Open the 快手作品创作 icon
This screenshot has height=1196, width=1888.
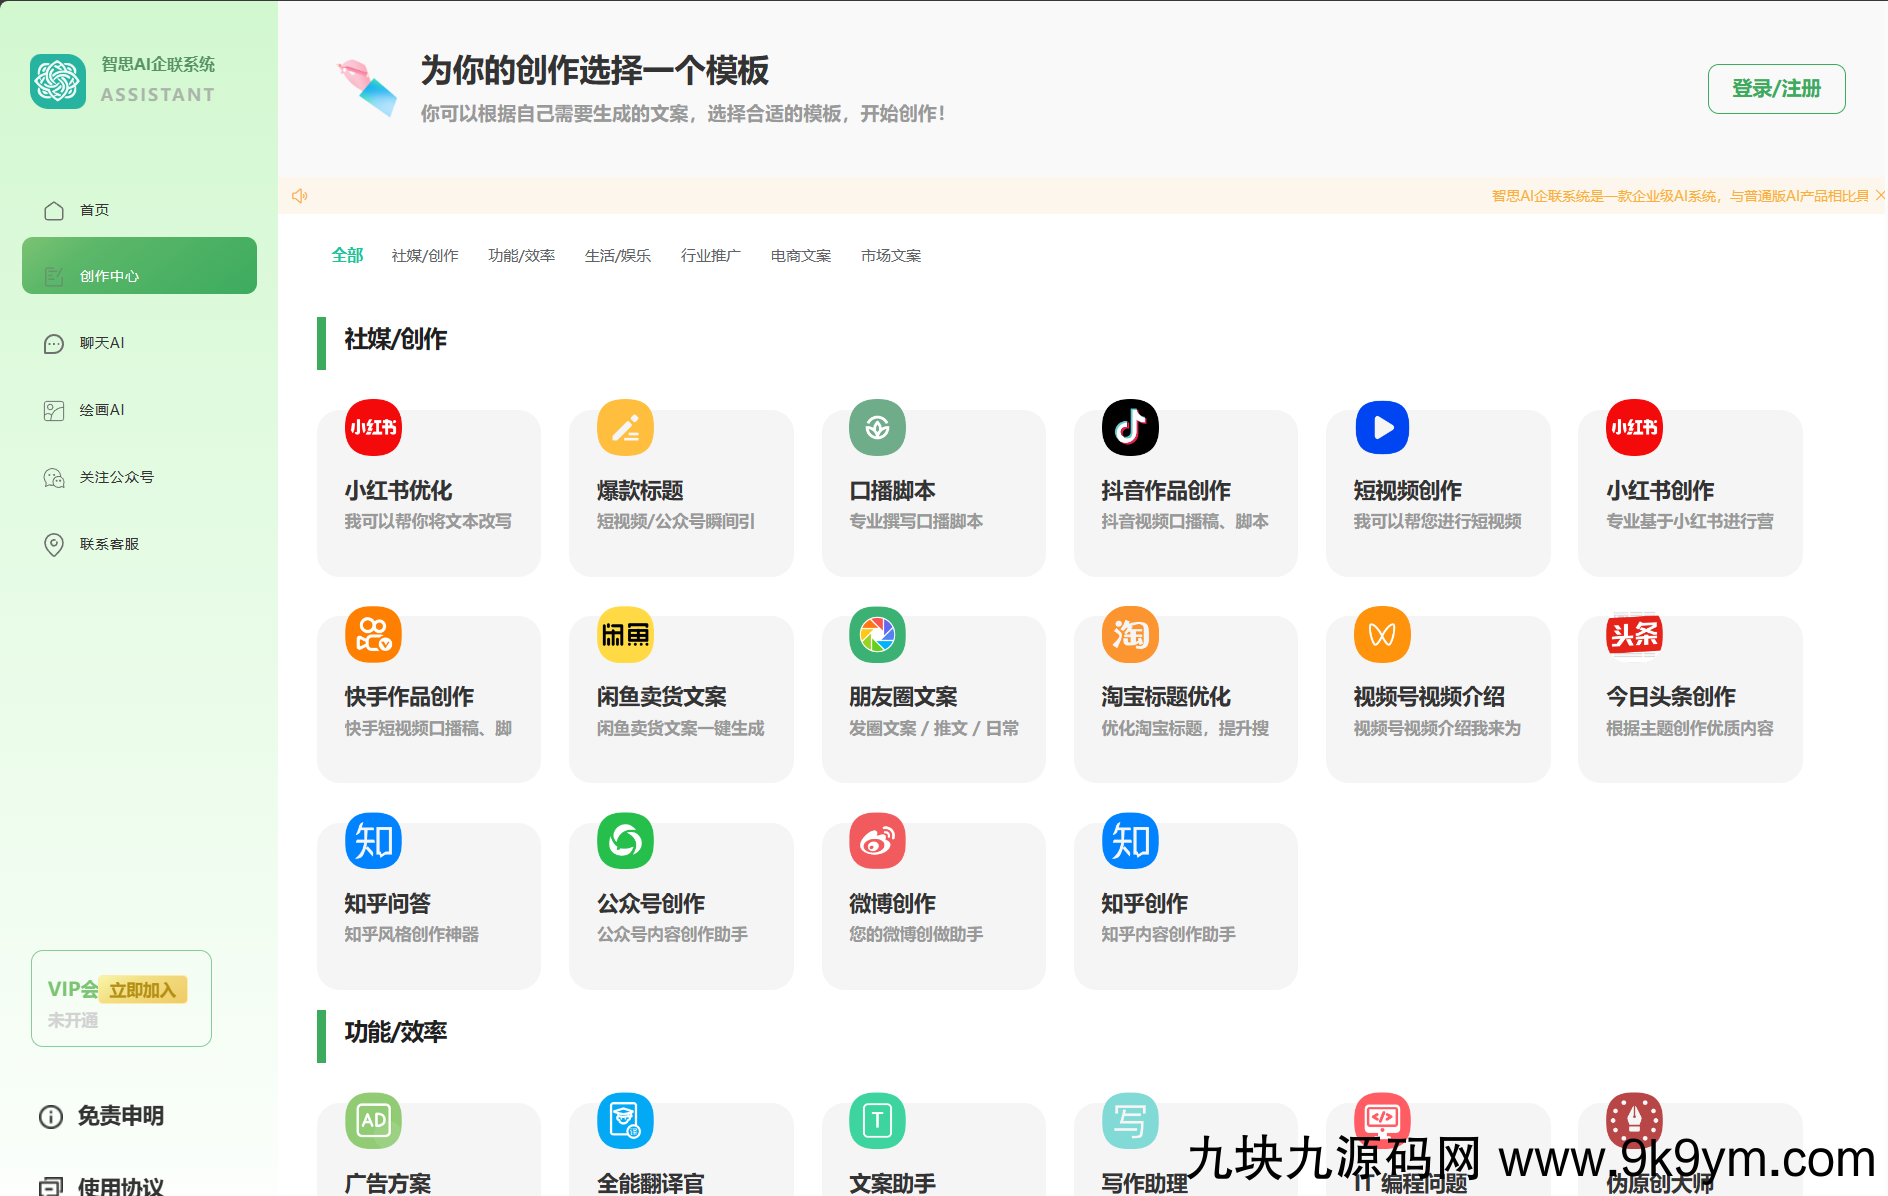pyautogui.click(x=373, y=634)
